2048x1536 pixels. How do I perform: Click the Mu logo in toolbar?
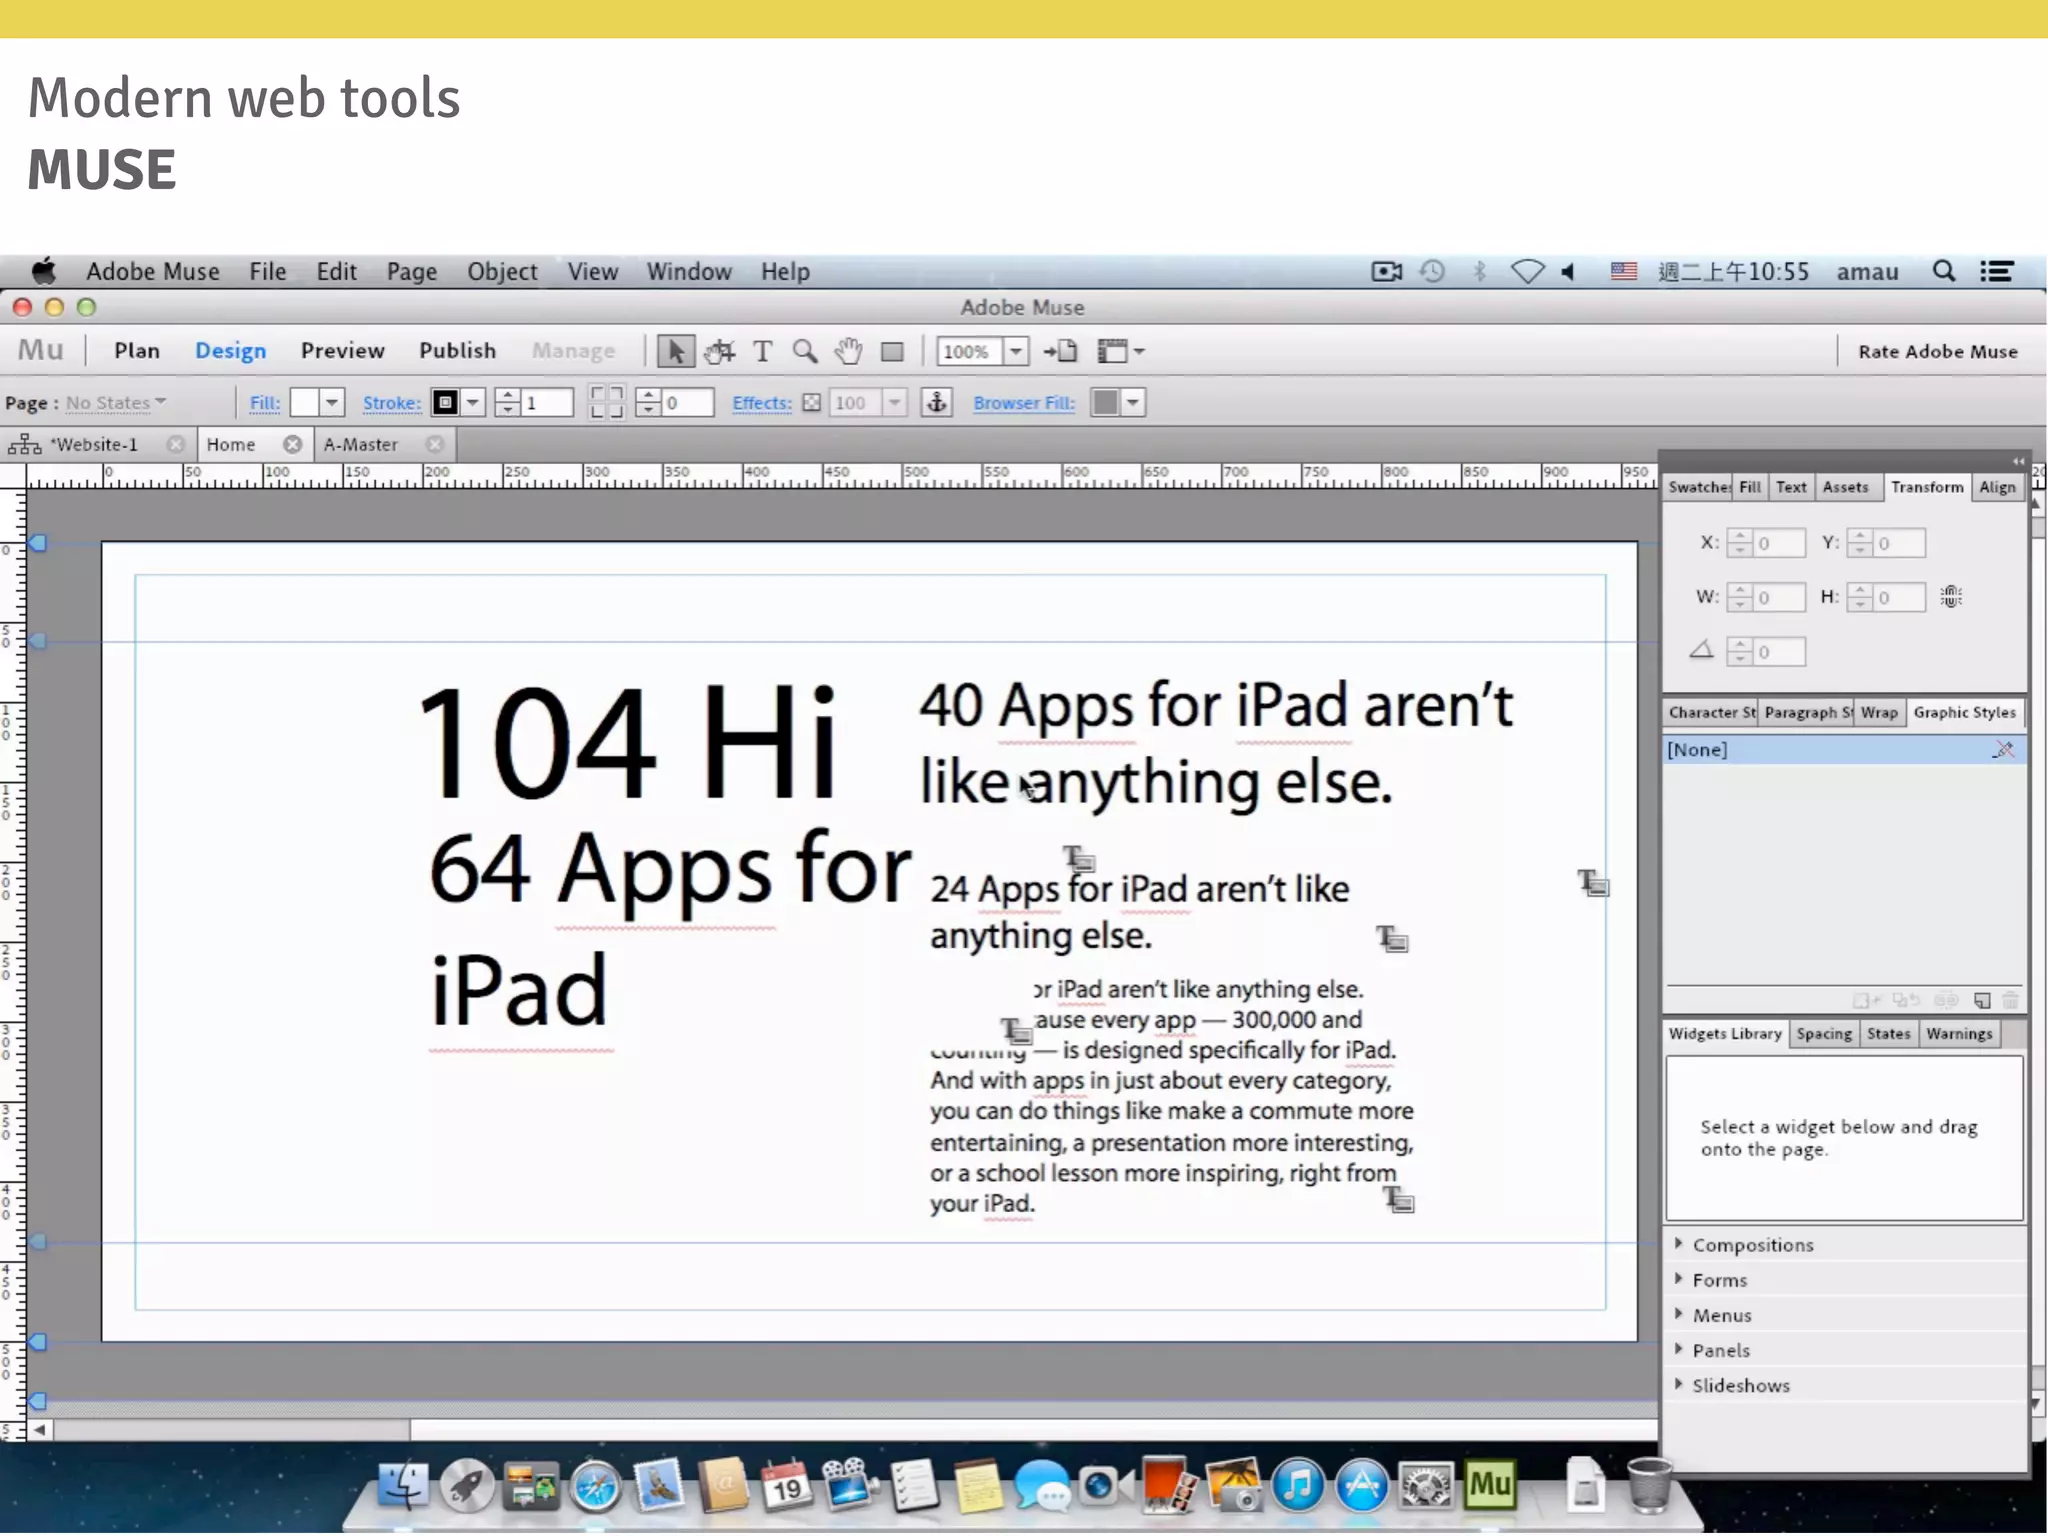pos(41,350)
